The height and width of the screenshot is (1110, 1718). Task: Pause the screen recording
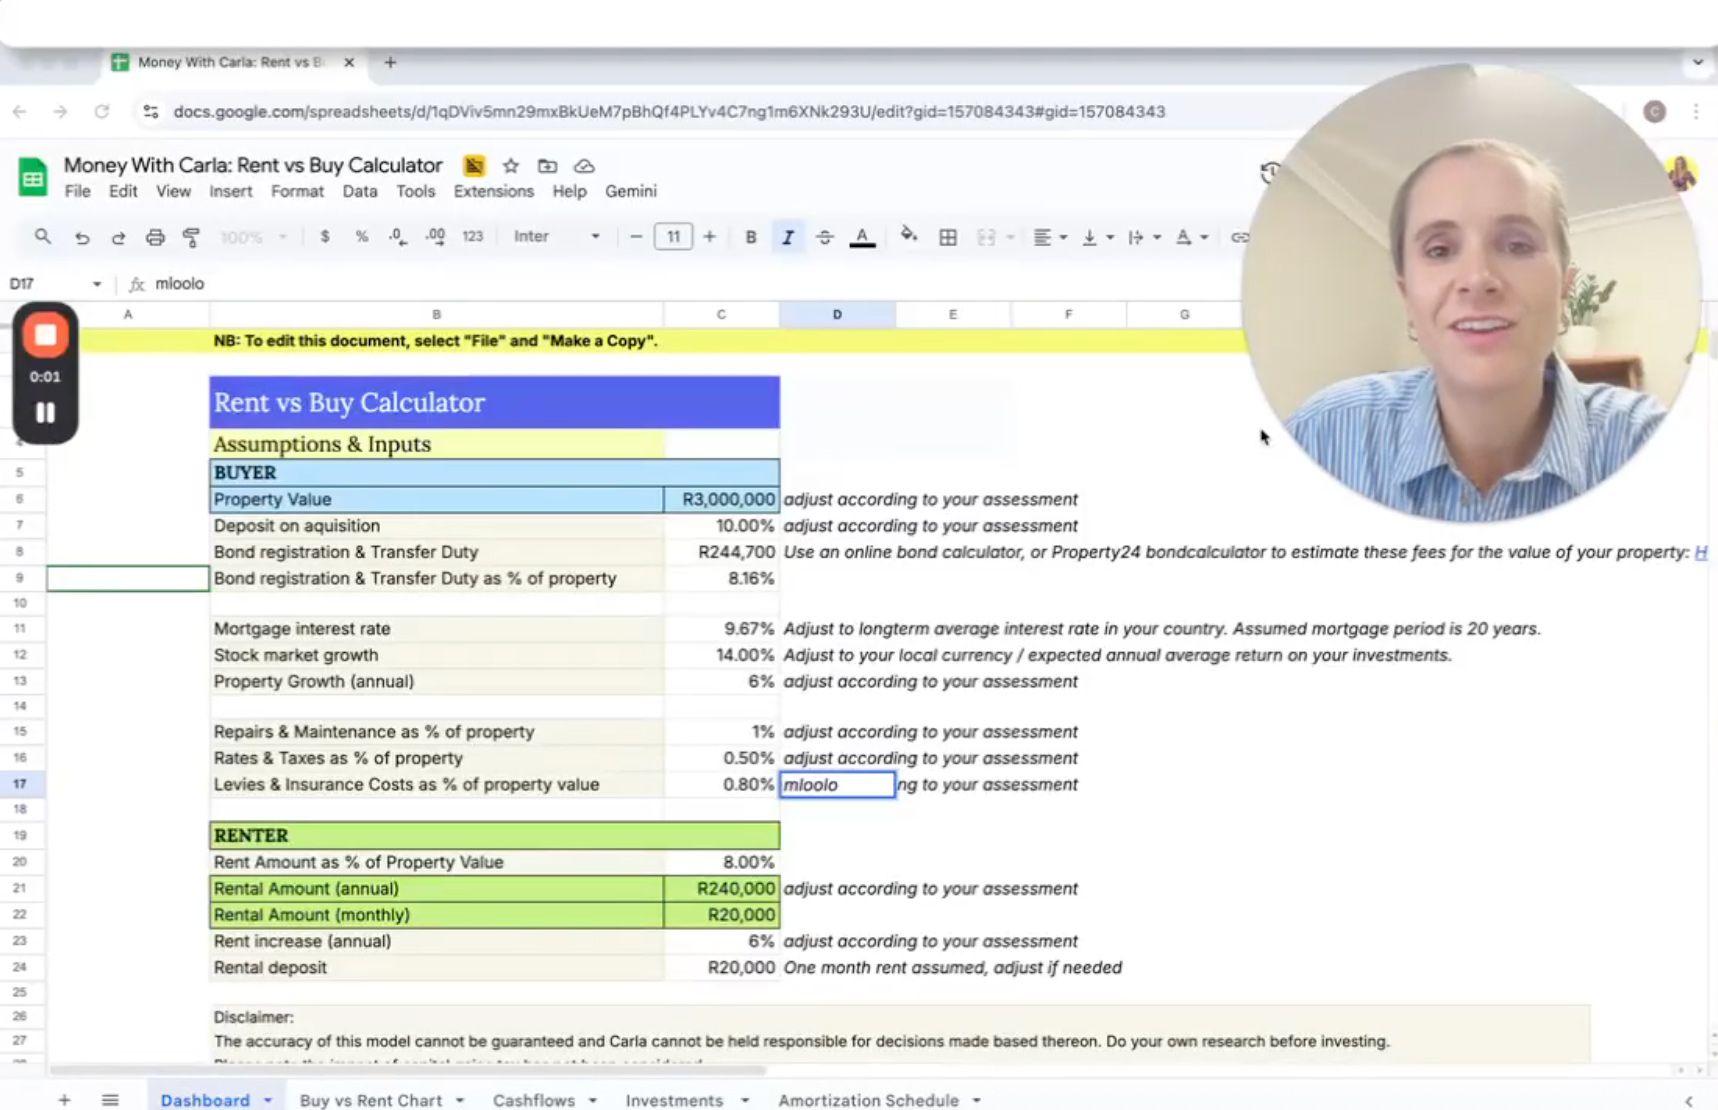pyautogui.click(x=45, y=412)
